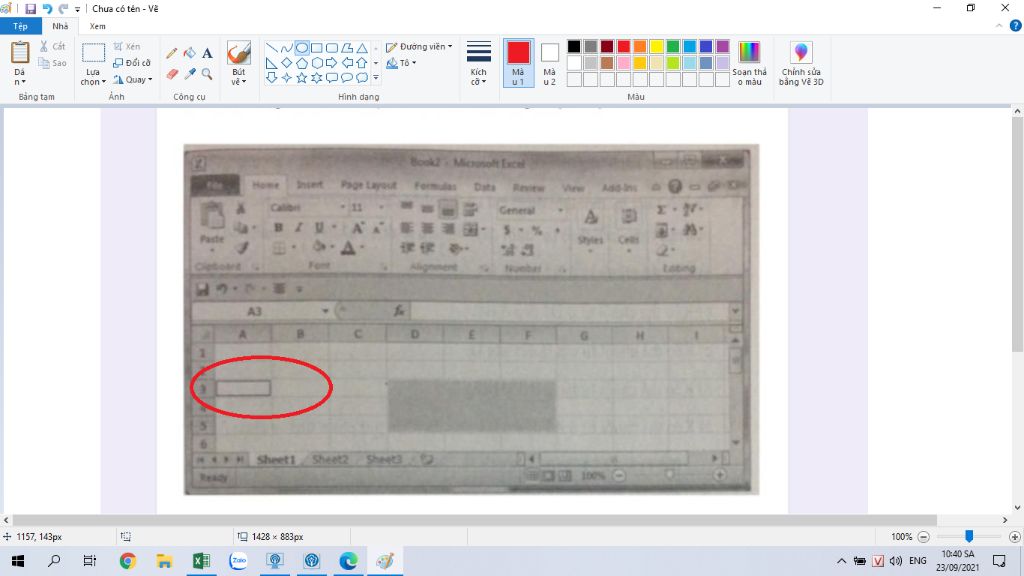Click the blue Help question mark icon
1024x576 pixels.
pyautogui.click(x=1015, y=26)
